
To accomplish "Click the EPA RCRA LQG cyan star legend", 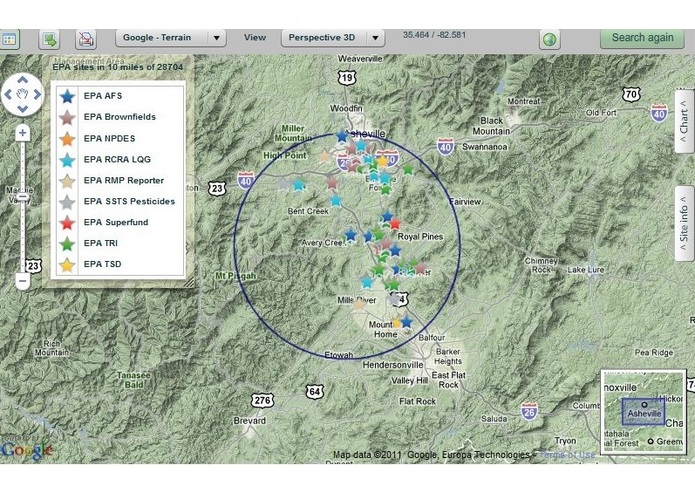I will point(67,159).
